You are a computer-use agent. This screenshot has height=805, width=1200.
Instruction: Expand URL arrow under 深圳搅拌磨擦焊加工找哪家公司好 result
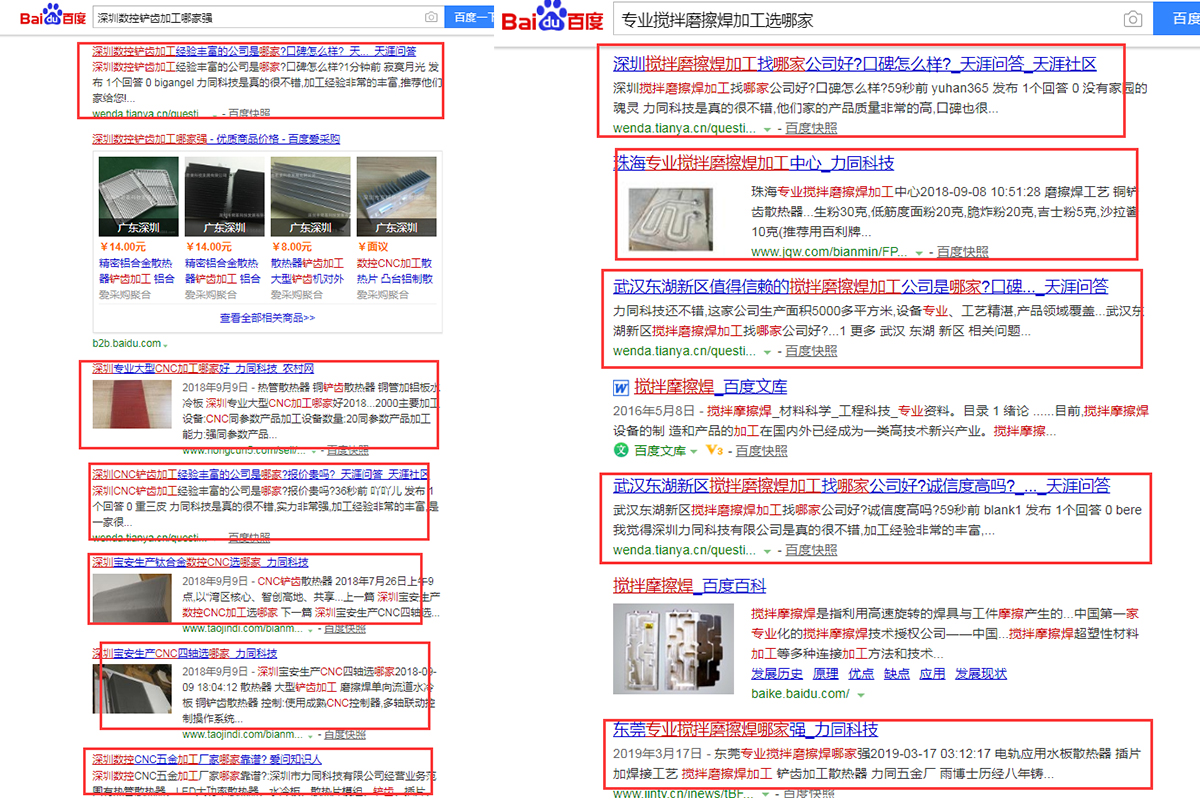tap(768, 129)
